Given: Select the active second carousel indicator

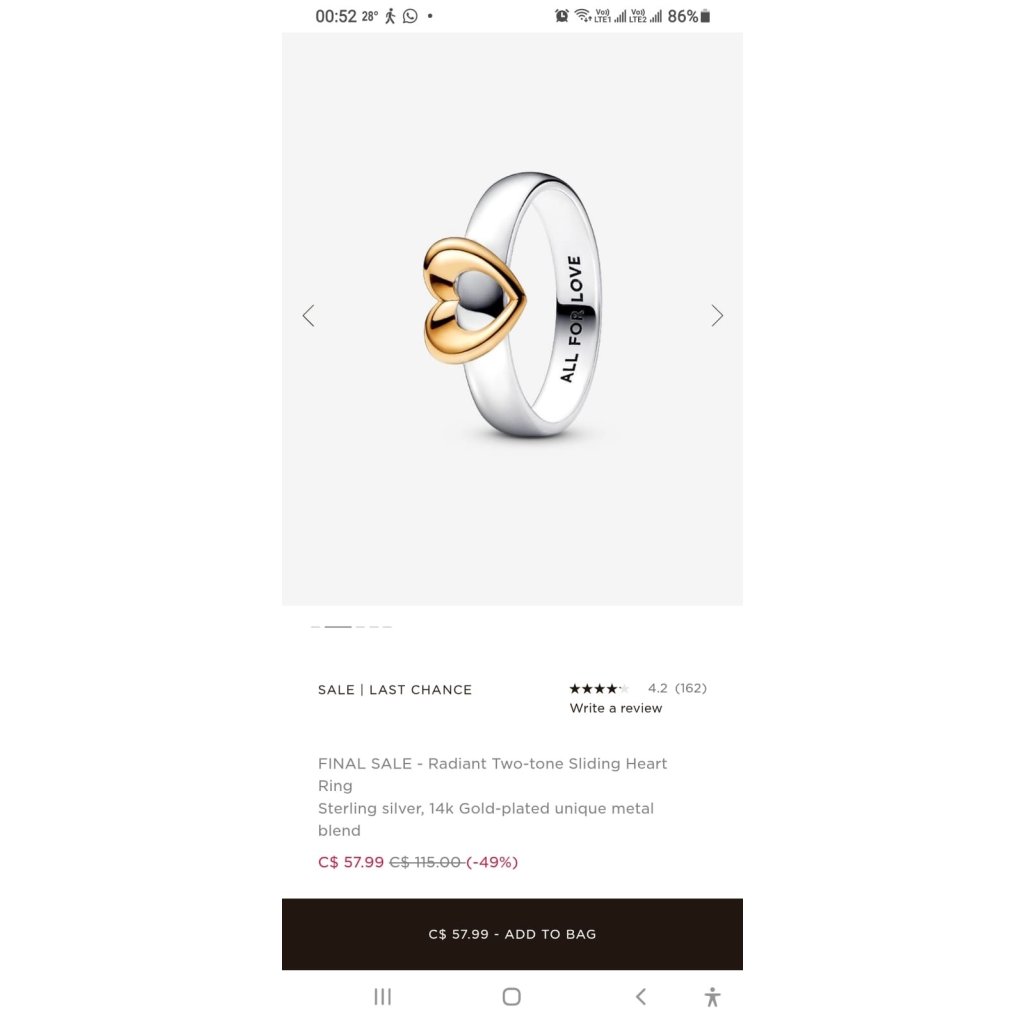Looking at the screenshot, I should (338, 627).
